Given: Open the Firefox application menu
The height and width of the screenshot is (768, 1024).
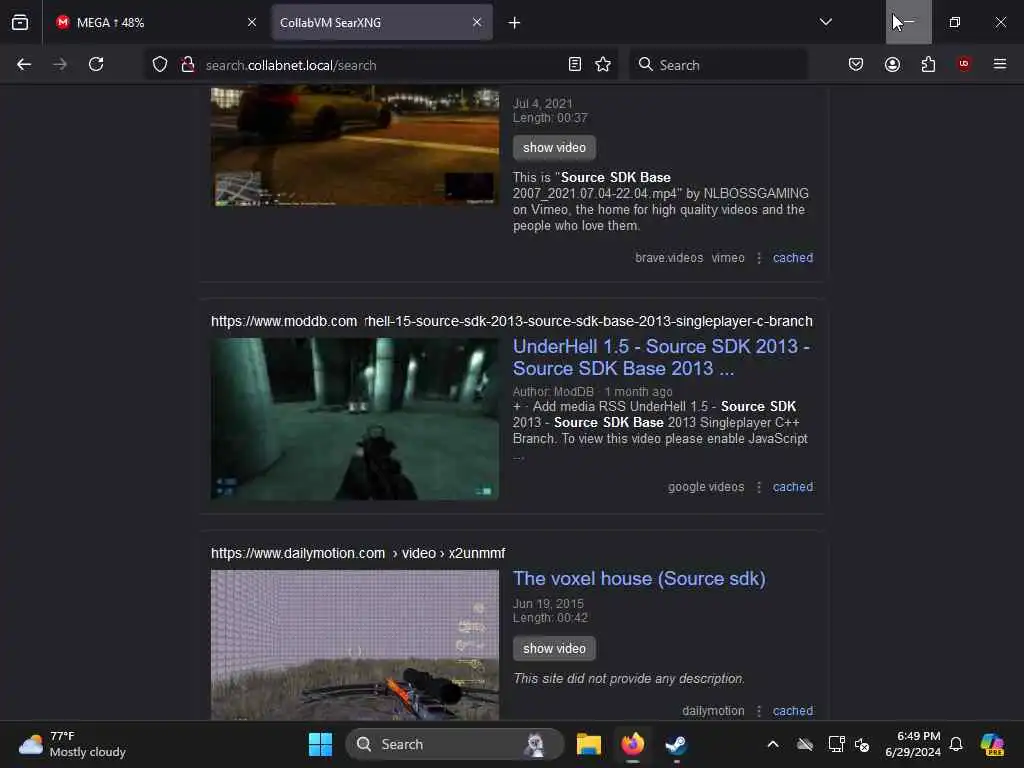Looking at the screenshot, I should tap(1000, 64).
